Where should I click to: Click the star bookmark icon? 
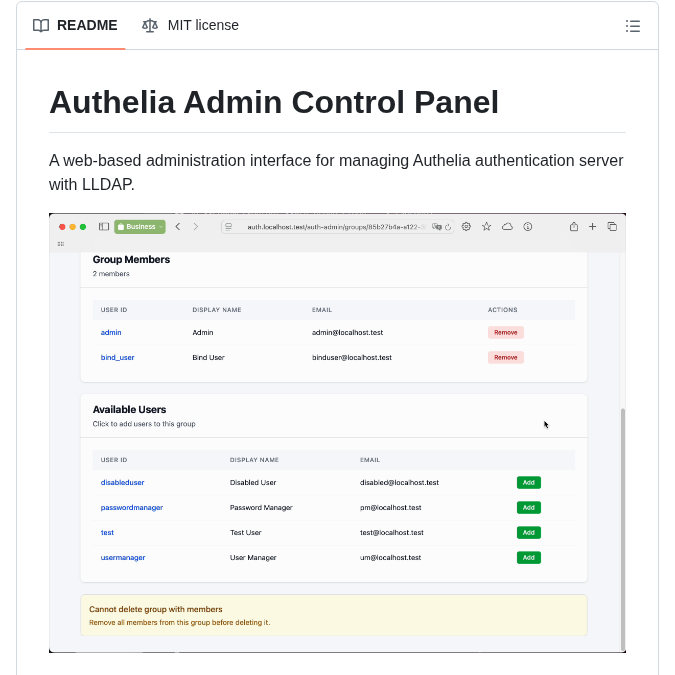486,226
